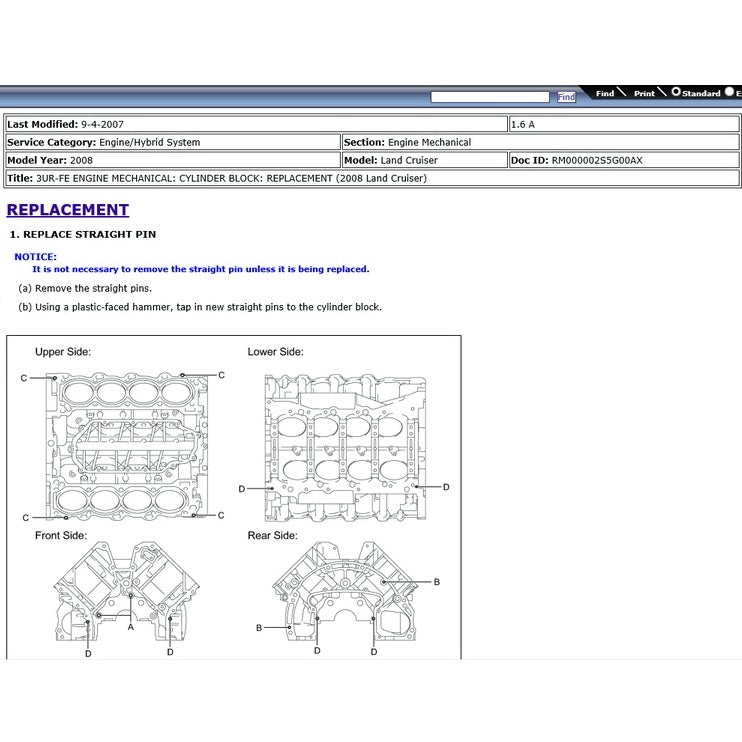
Task: Click the Model Year 2008 cell
Action: [172, 160]
